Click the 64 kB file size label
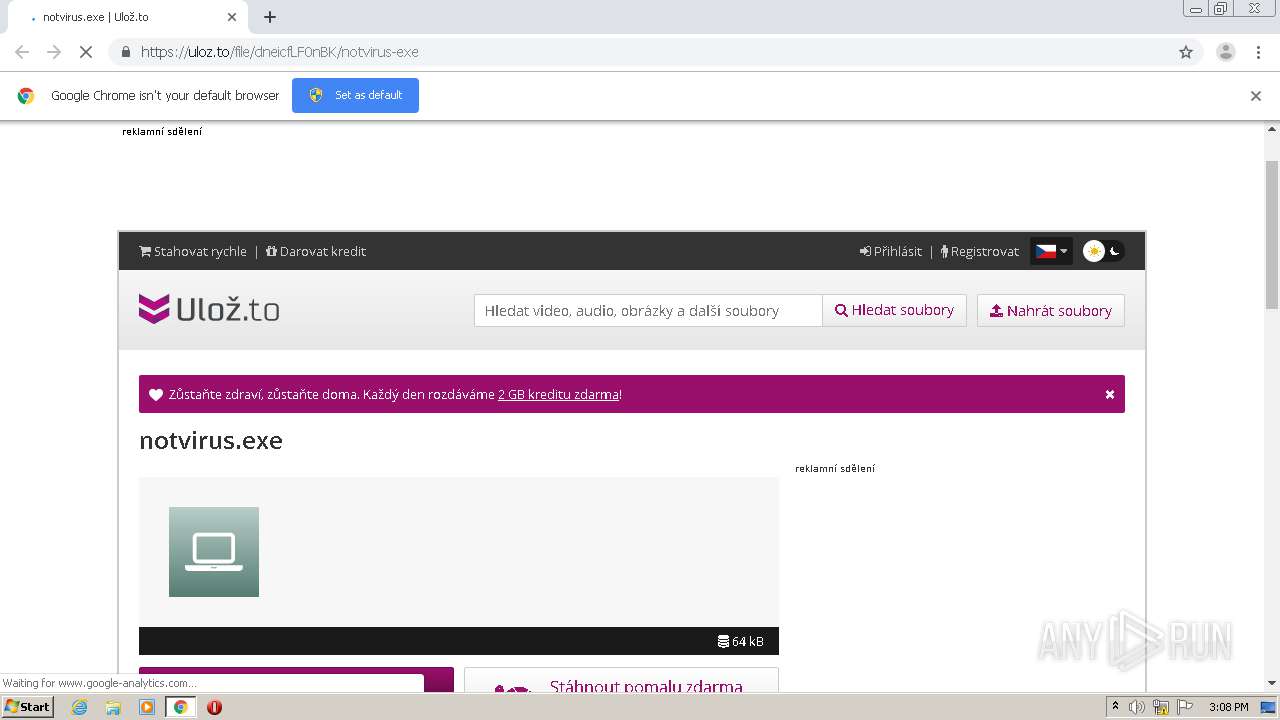 click(741, 641)
